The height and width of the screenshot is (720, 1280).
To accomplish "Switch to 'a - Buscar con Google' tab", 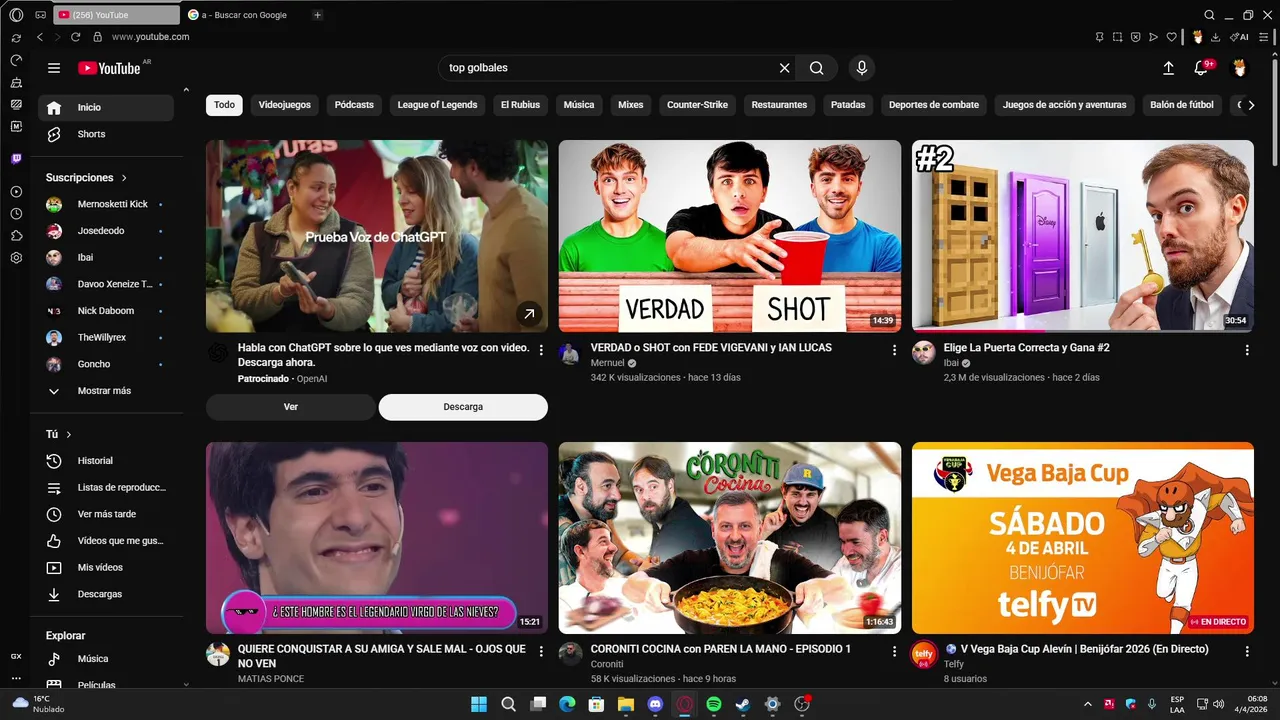I will pos(244,15).
